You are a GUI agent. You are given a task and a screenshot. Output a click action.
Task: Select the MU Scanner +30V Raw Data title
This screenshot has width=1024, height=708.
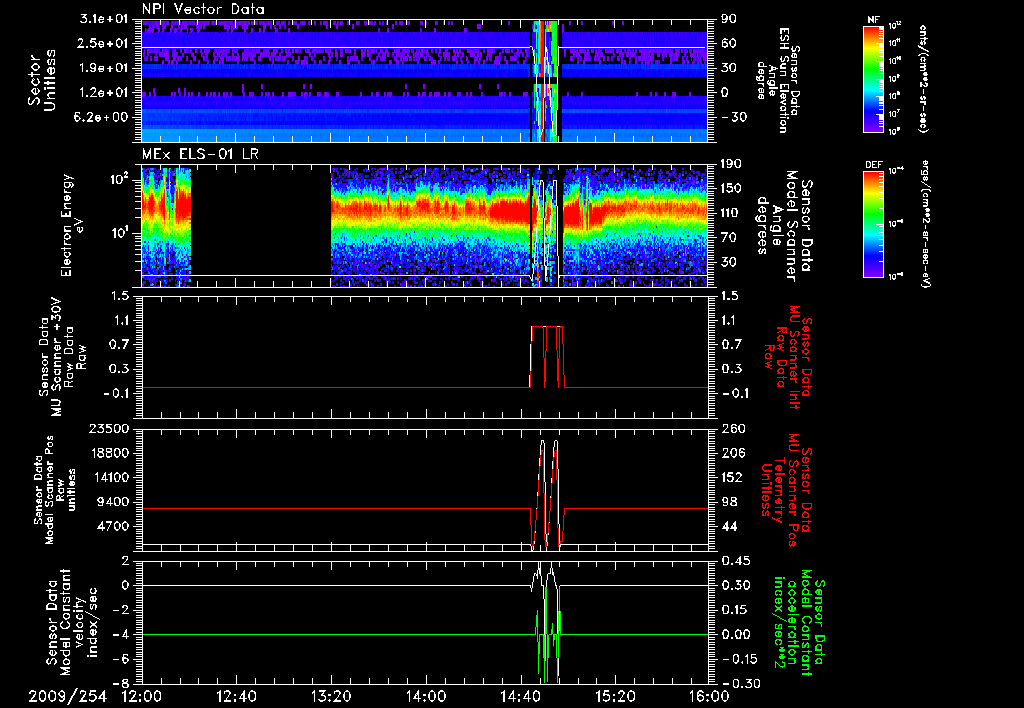[63, 357]
